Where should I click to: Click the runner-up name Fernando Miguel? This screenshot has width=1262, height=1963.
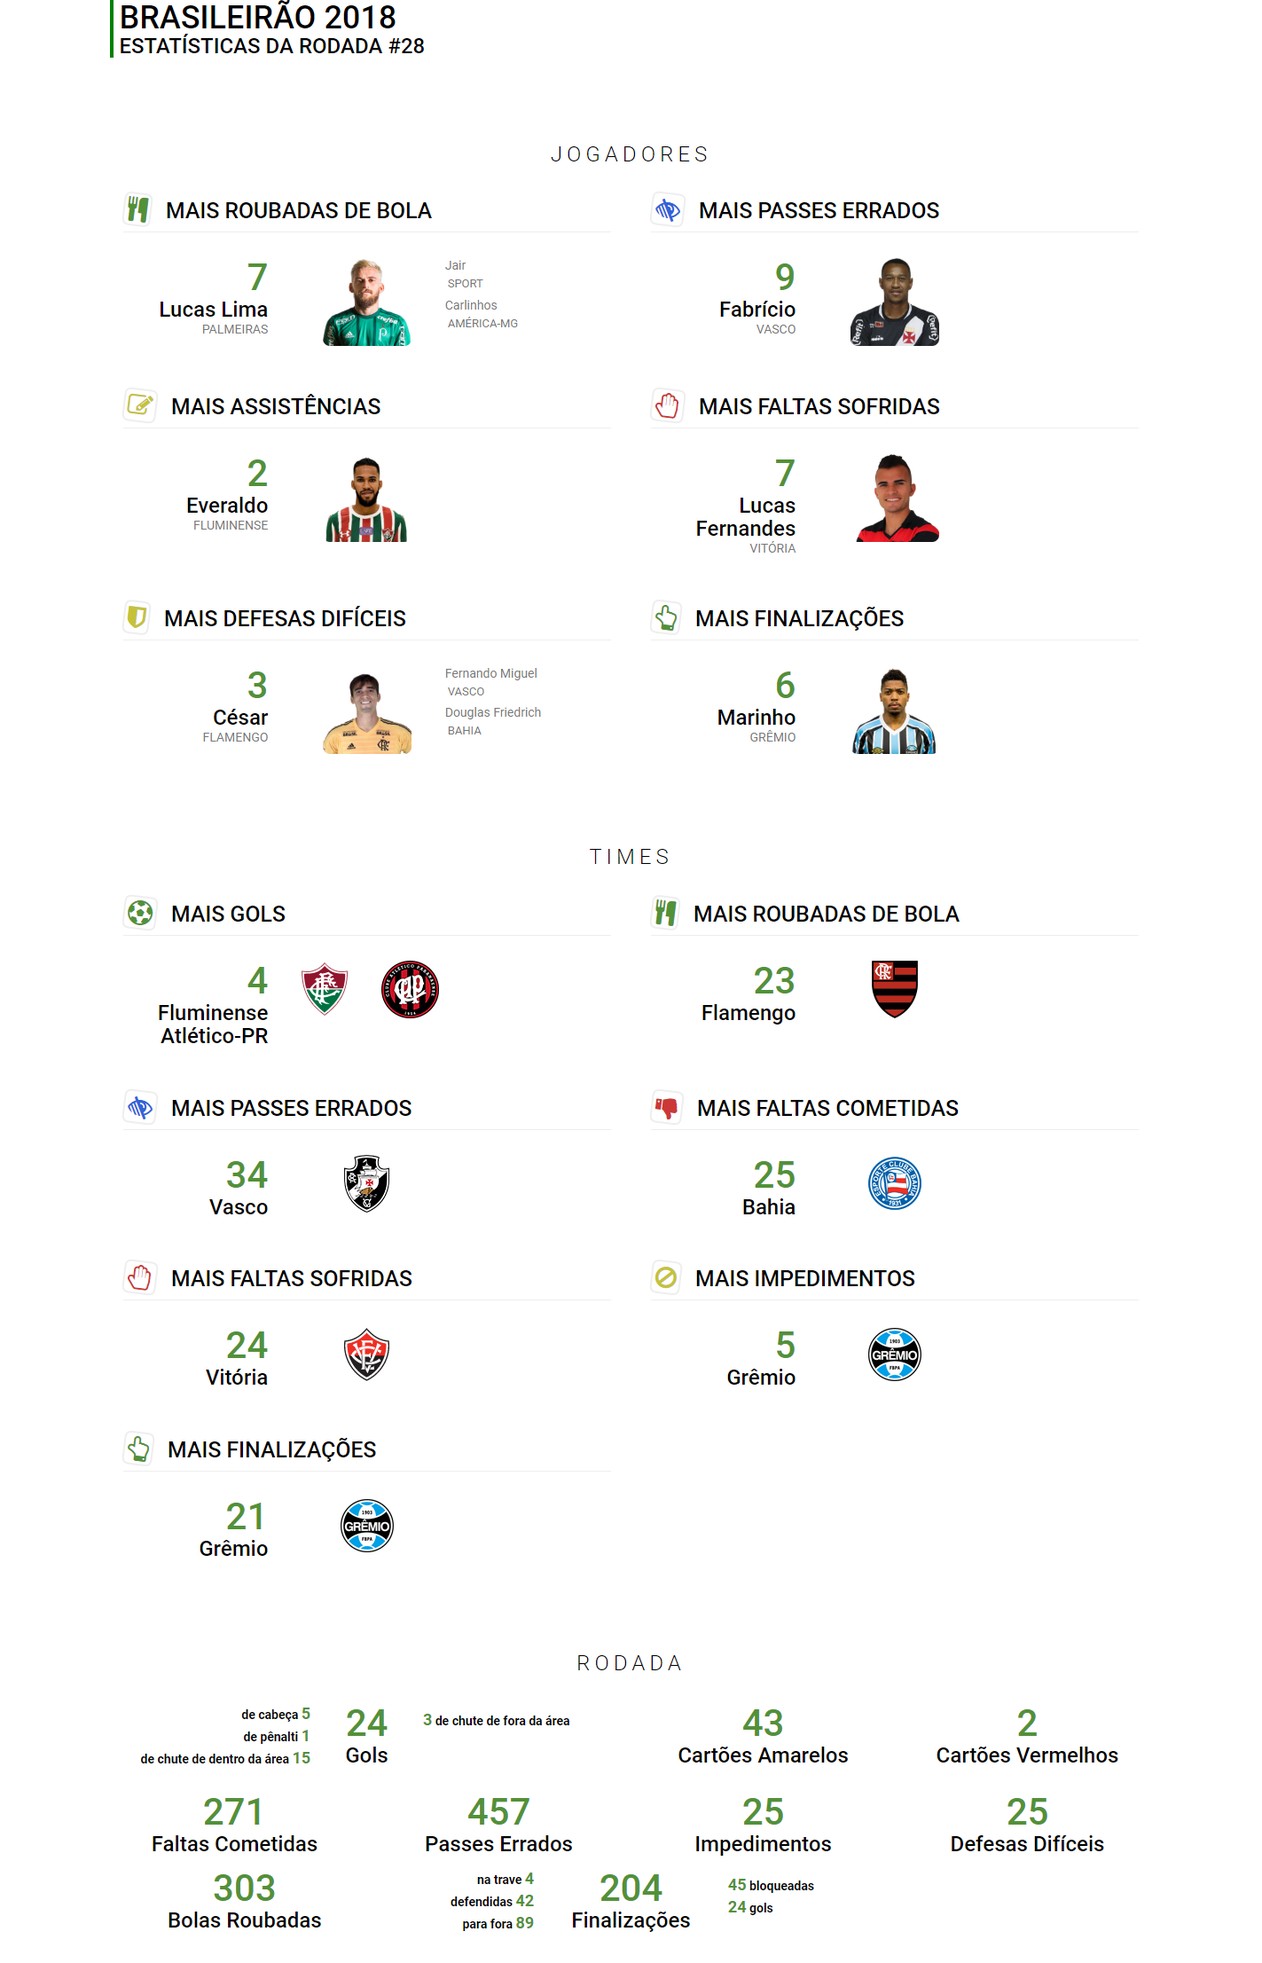[491, 673]
